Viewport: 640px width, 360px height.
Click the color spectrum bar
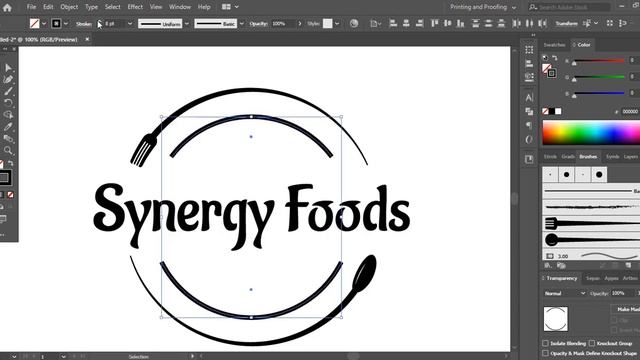click(x=591, y=133)
